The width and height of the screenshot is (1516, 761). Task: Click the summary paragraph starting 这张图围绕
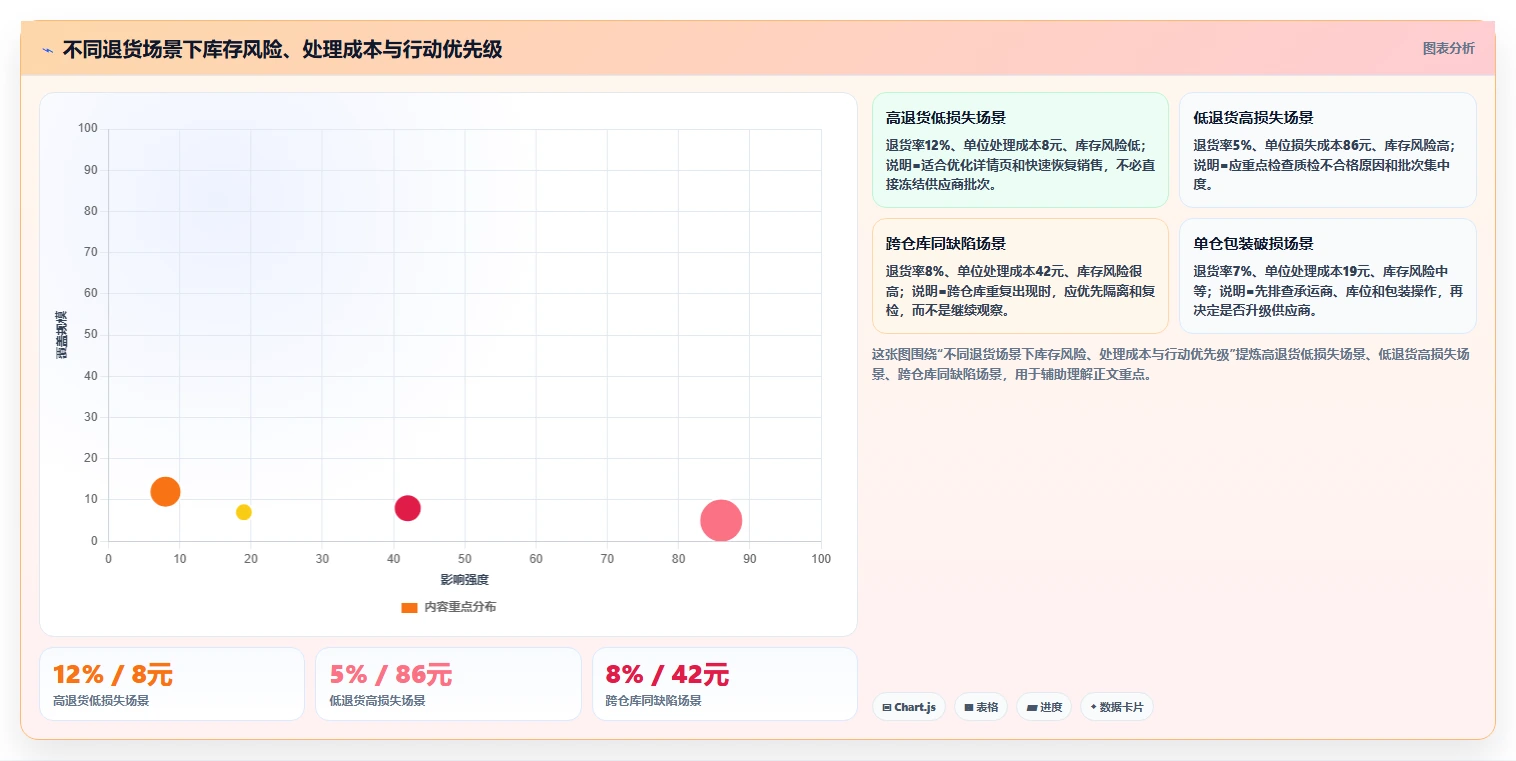coord(1171,364)
